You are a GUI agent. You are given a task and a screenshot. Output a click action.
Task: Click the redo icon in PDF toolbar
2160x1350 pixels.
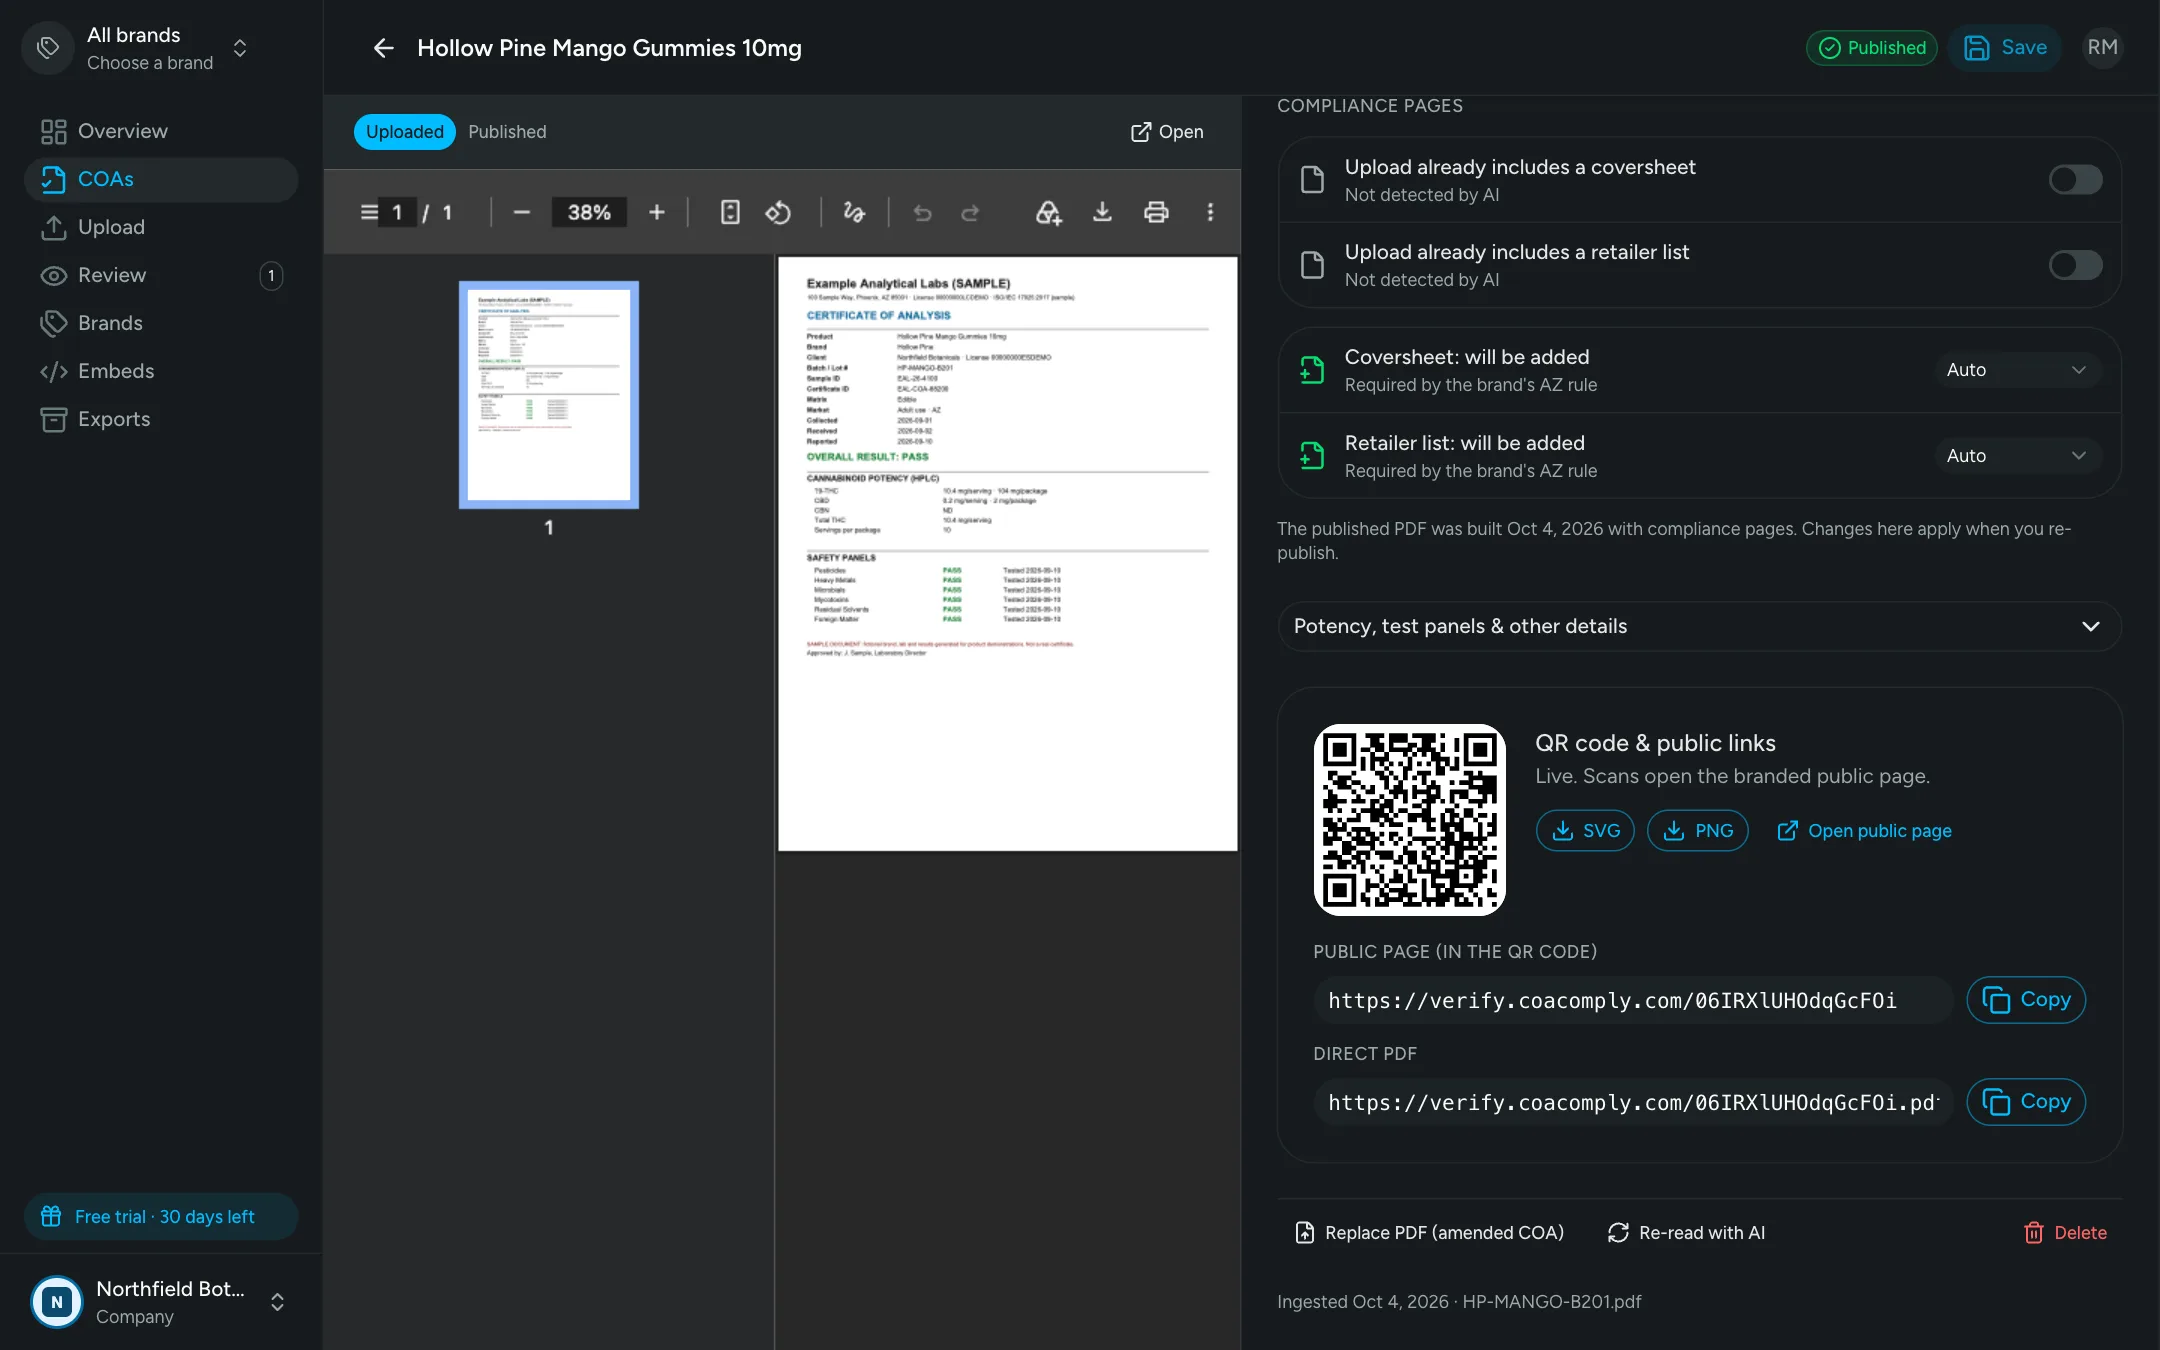coord(970,212)
